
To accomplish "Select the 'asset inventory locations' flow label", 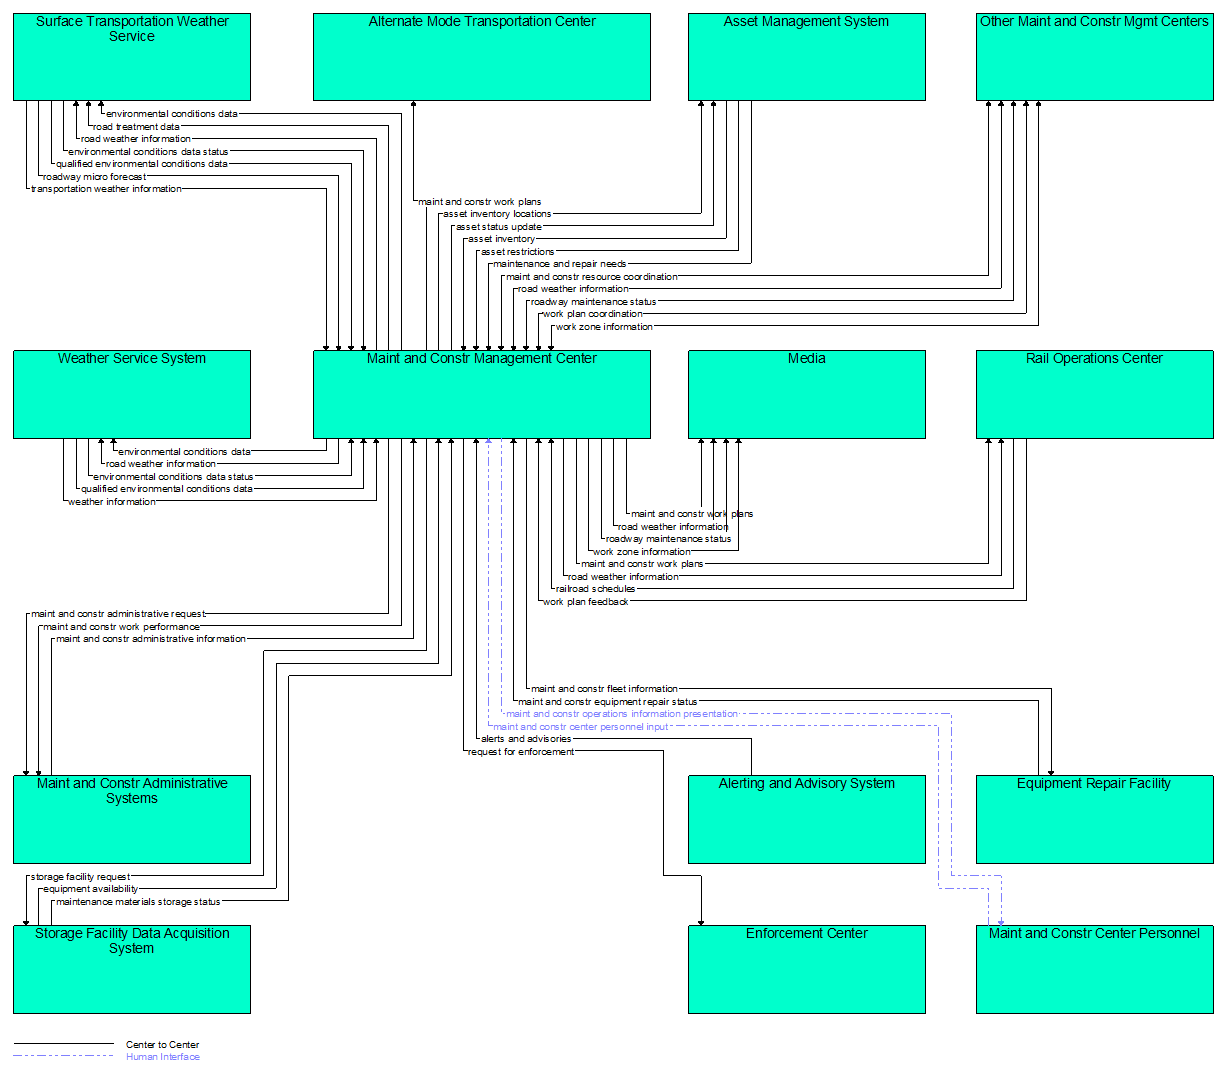I will [x=497, y=214].
